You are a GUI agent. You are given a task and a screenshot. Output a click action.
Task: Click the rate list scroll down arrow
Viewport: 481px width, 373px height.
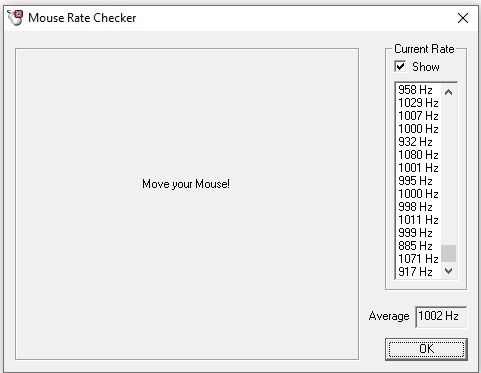pyautogui.click(x=449, y=271)
